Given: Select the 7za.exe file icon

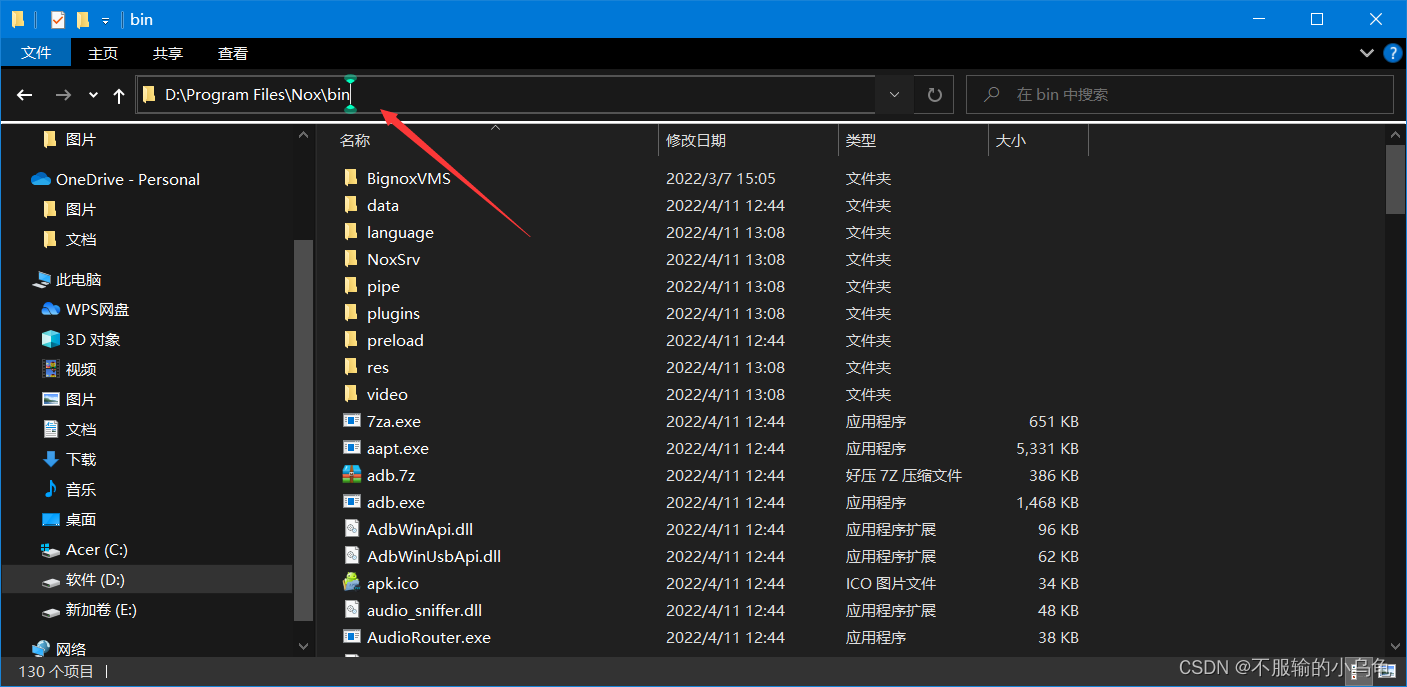Looking at the screenshot, I should point(351,421).
